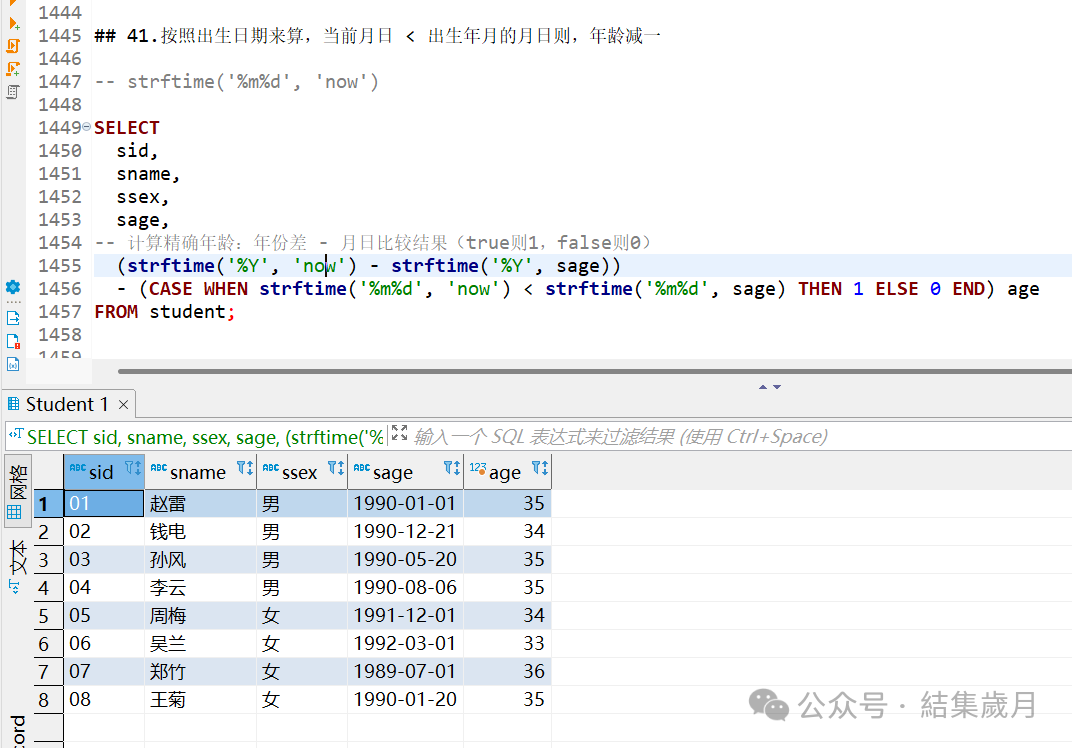Click the name cell 吴兰
The width and height of the screenshot is (1072, 748).
(200, 644)
